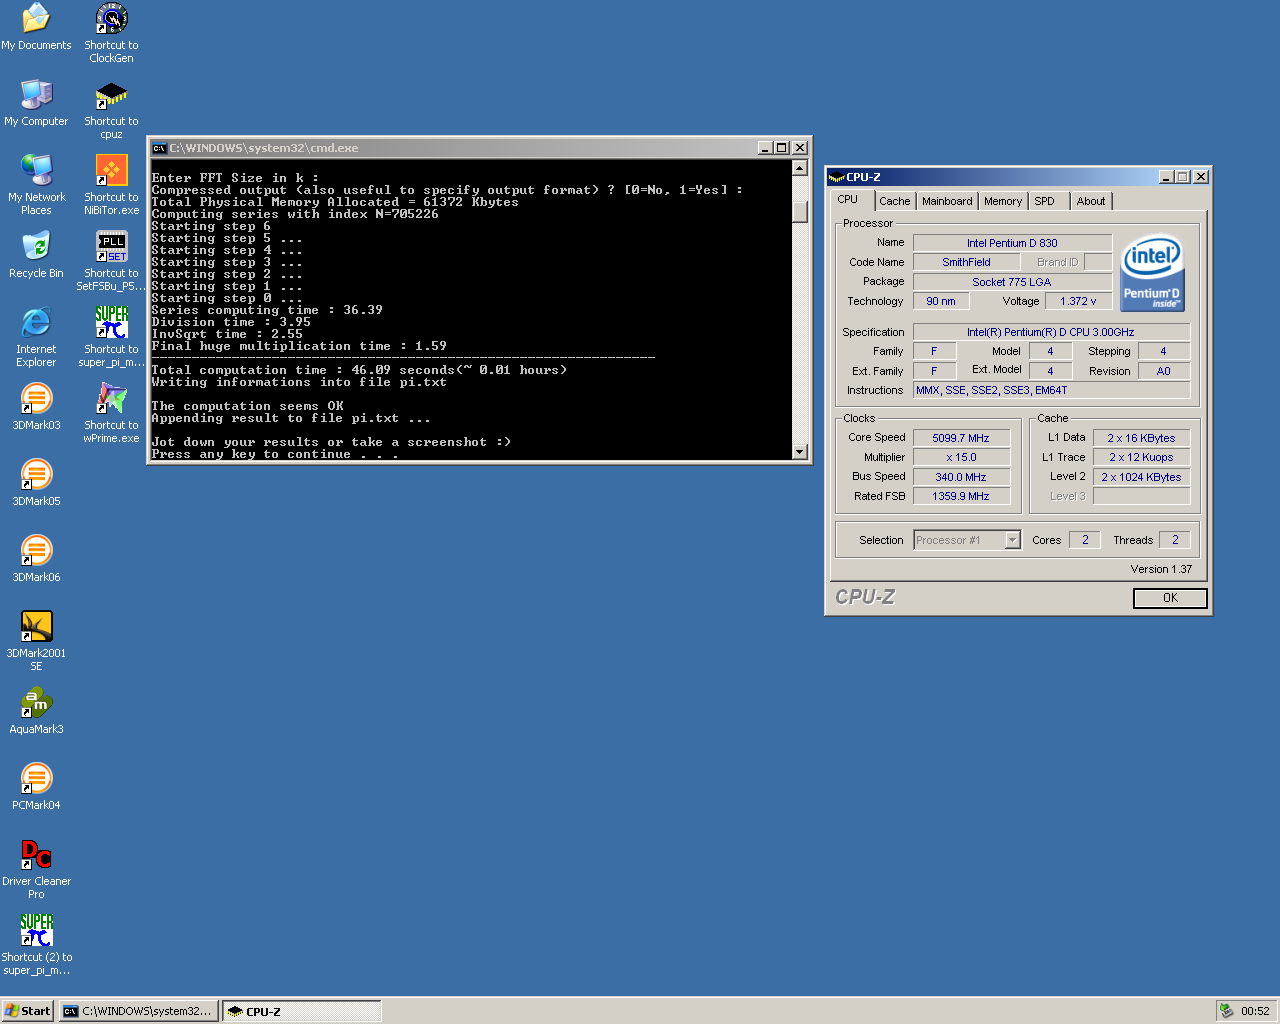1280x1024 pixels.
Task: Launch PCMark04 shortcut
Action: tap(36, 787)
